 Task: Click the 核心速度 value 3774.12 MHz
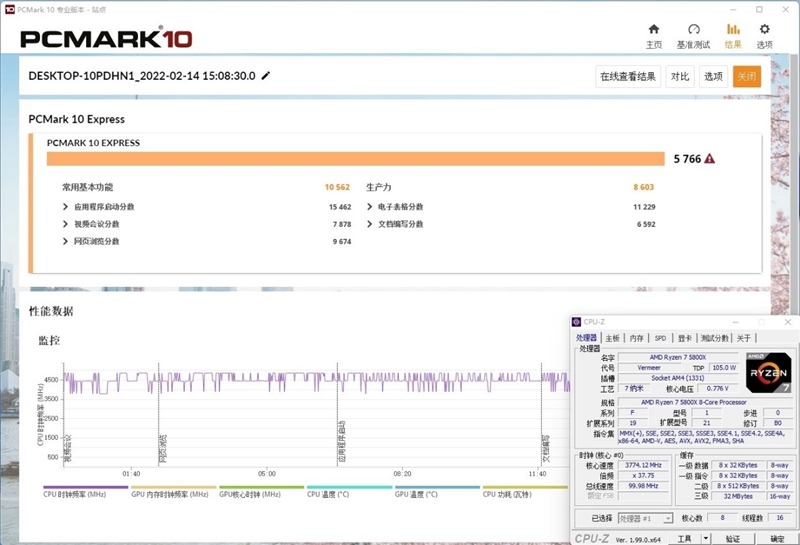(x=643, y=465)
